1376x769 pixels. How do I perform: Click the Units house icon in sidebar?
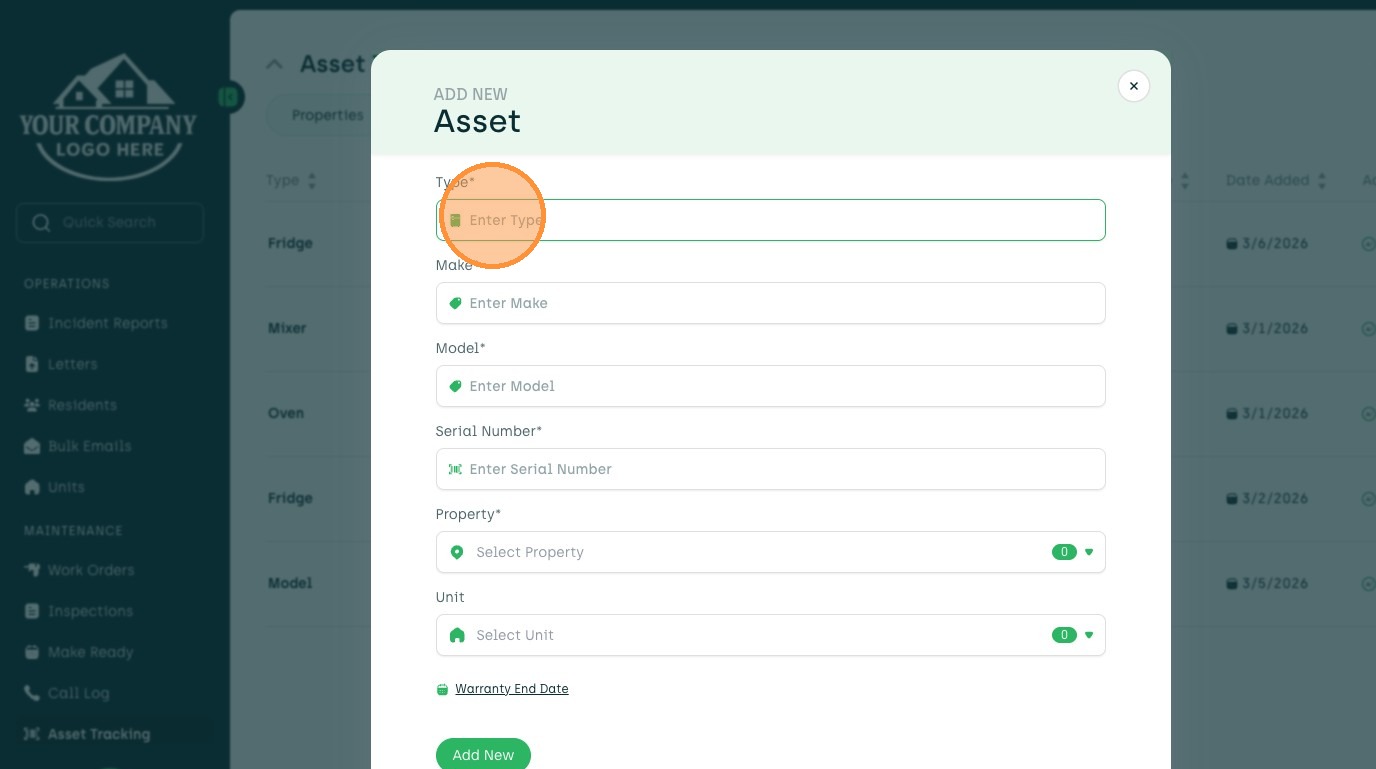[x=31, y=488]
